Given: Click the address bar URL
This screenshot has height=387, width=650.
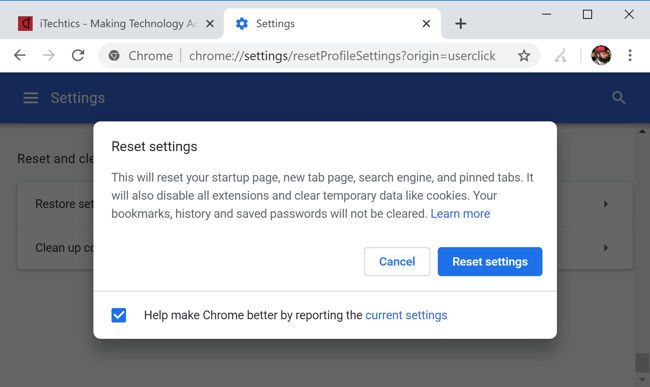Looking at the screenshot, I should (x=342, y=56).
